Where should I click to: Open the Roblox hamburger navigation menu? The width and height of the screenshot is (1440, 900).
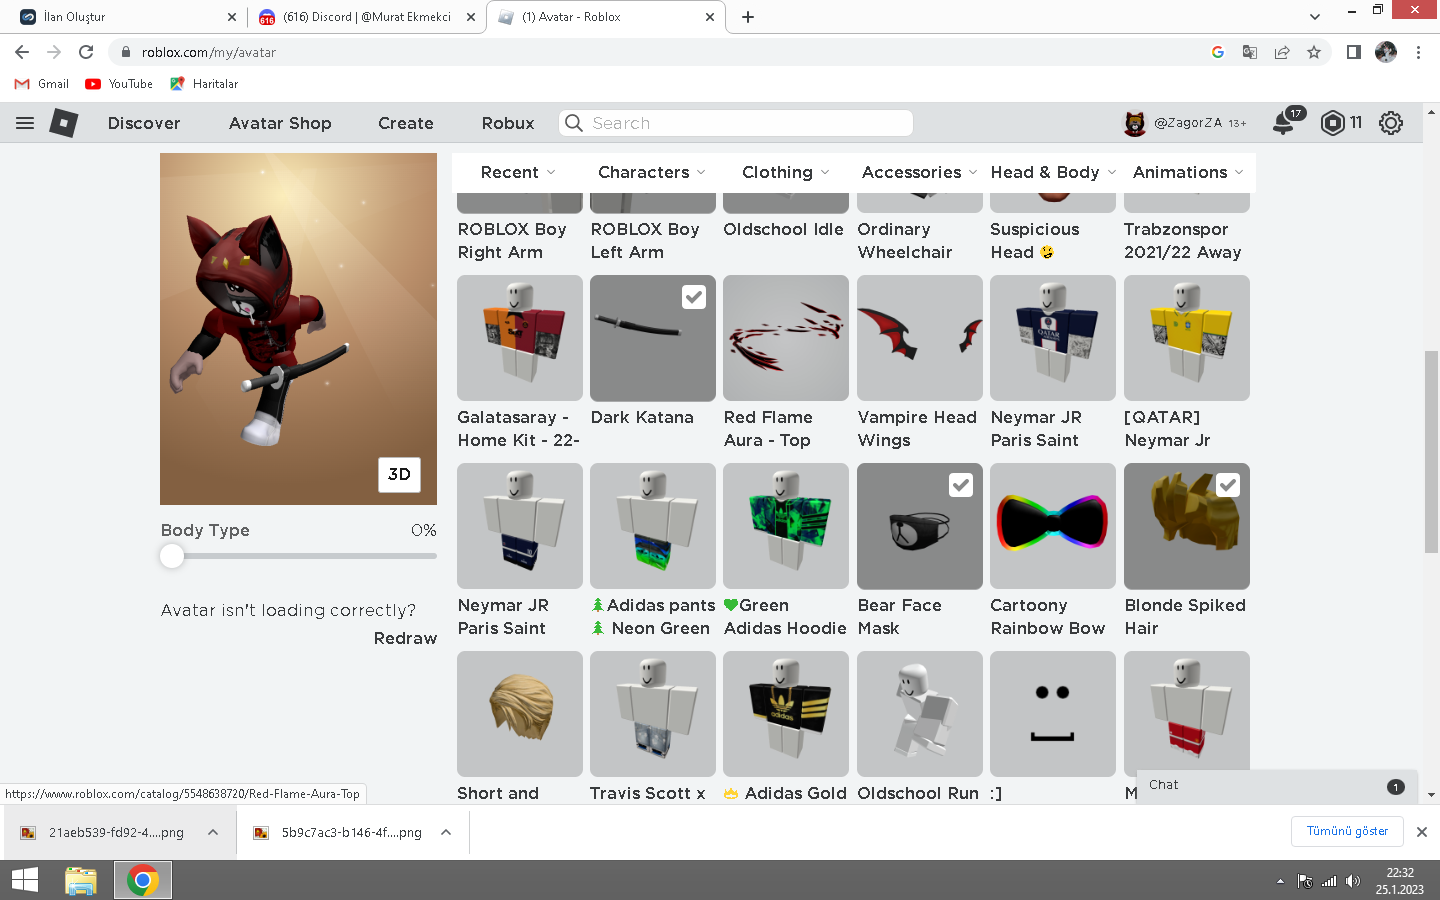click(25, 123)
